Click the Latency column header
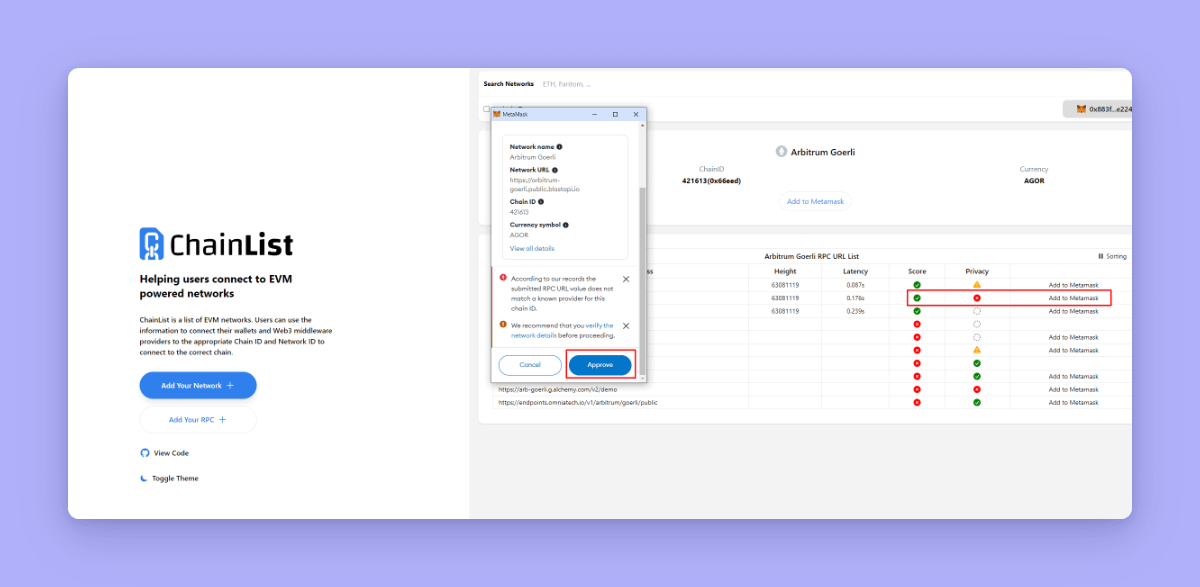The width and height of the screenshot is (1200, 587). (x=855, y=271)
